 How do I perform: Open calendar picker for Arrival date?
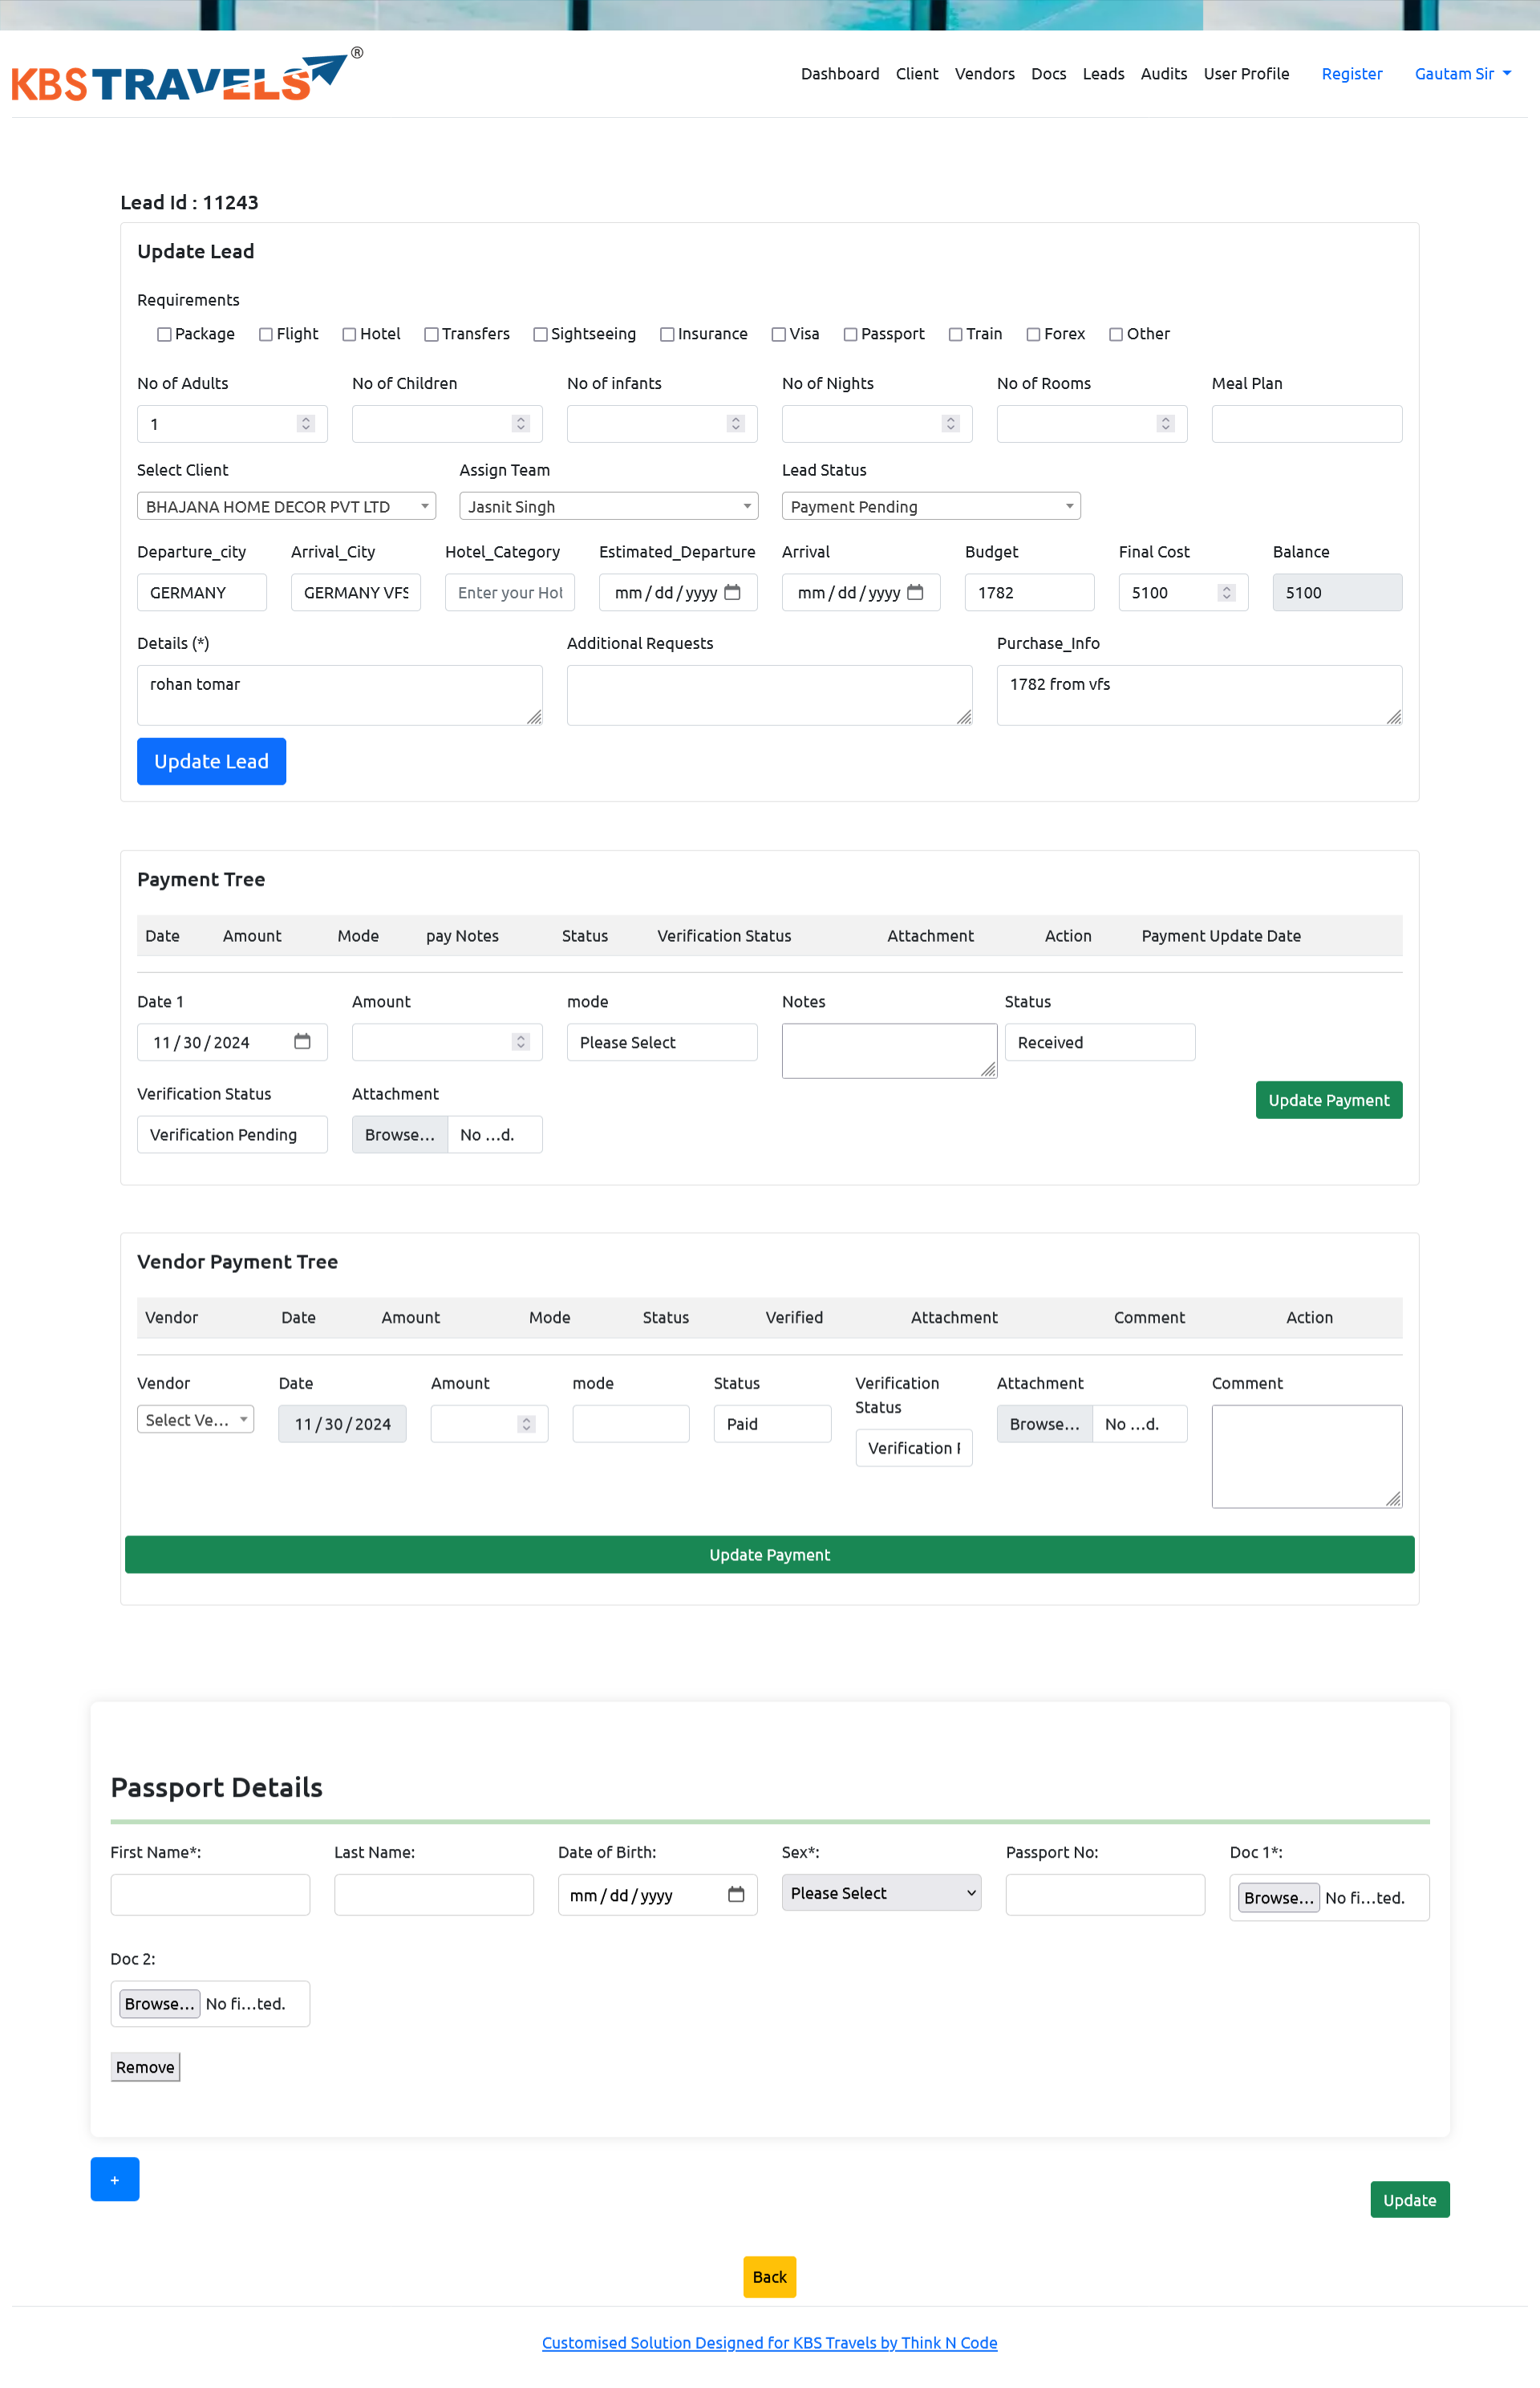tap(915, 592)
